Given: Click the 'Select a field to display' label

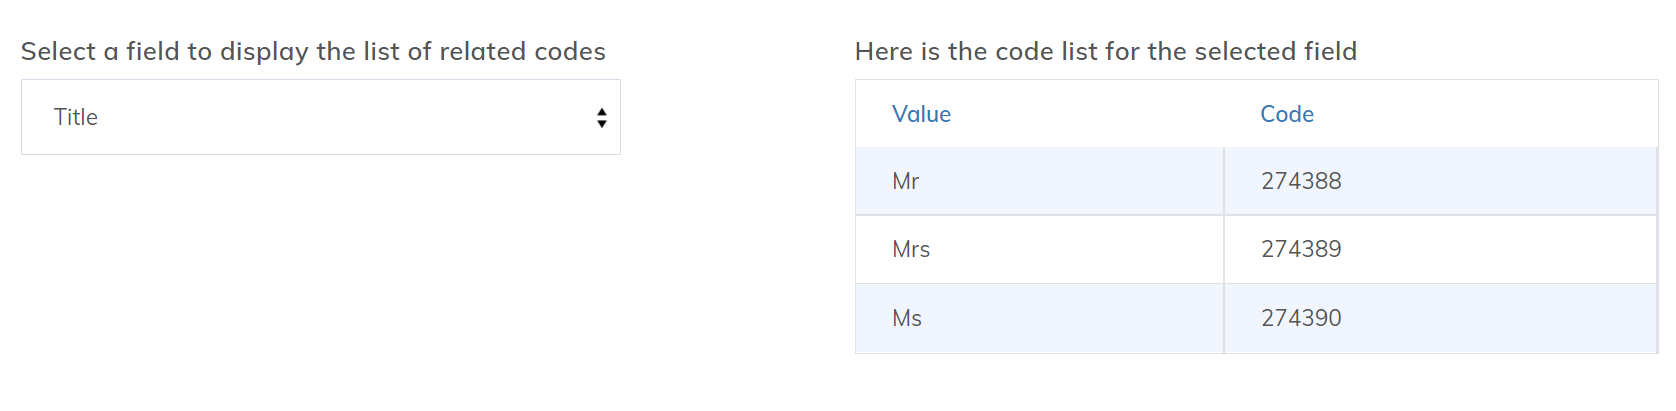Looking at the screenshot, I should pos(313,51).
